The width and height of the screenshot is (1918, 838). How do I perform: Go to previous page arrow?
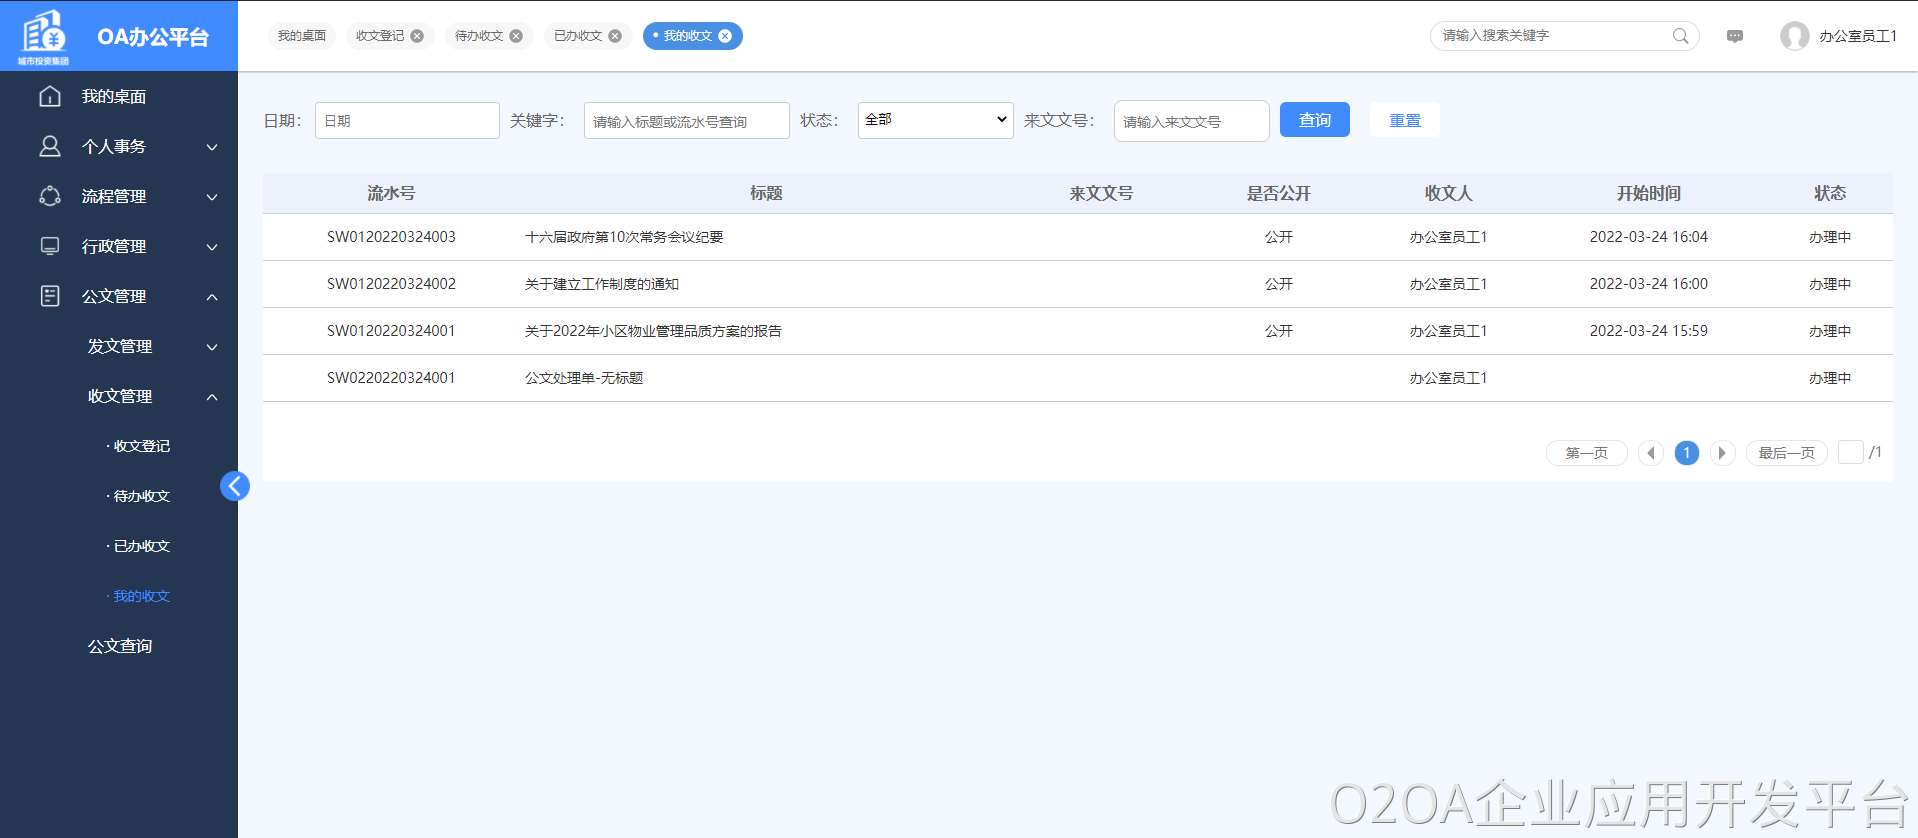pyautogui.click(x=1651, y=453)
